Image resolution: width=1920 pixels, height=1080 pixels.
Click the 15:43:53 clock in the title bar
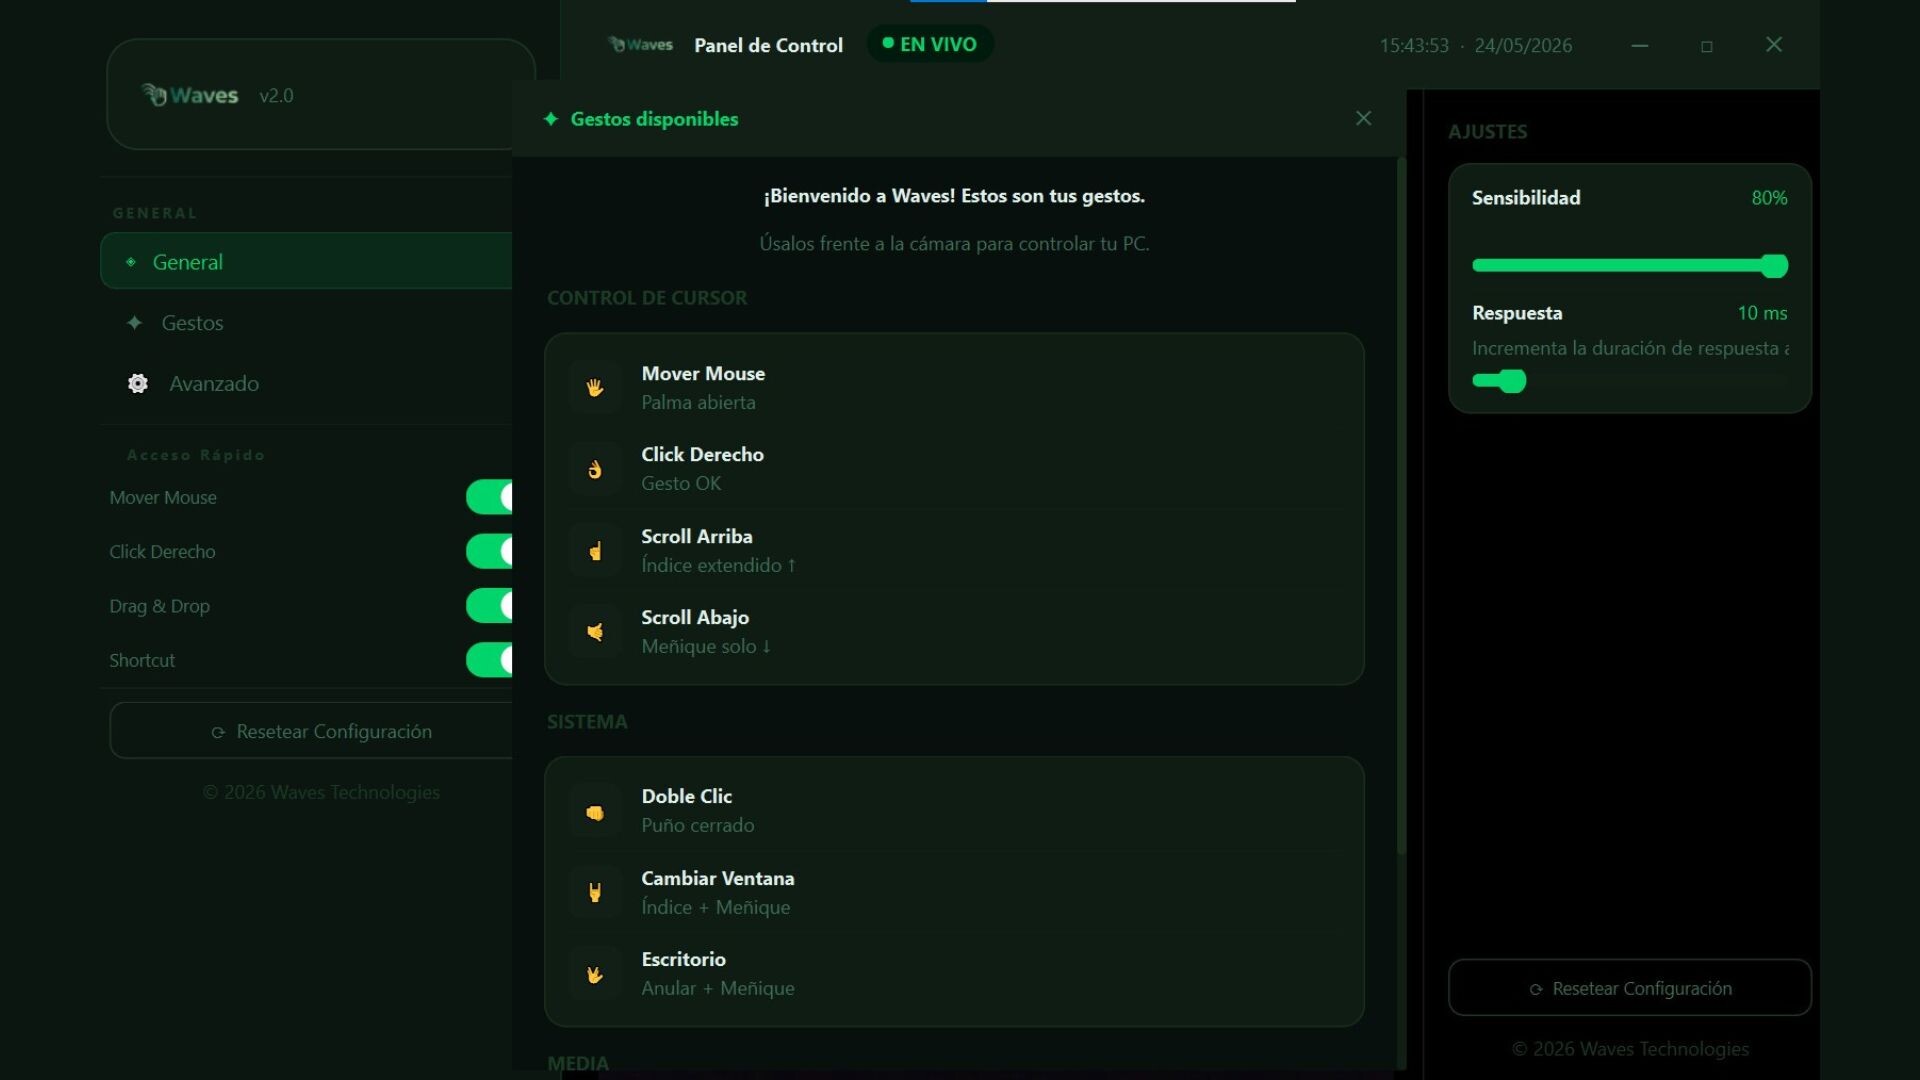tap(1414, 46)
